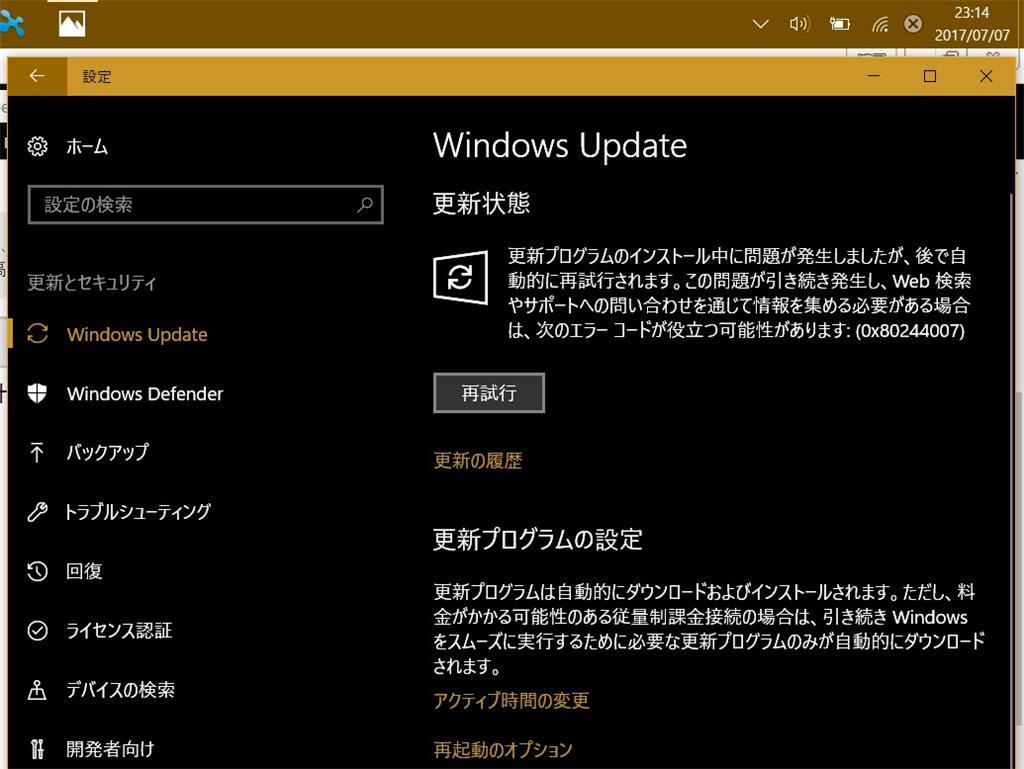Click the 更新状態 heading
1024x769 pixels.
pos(481,203)
